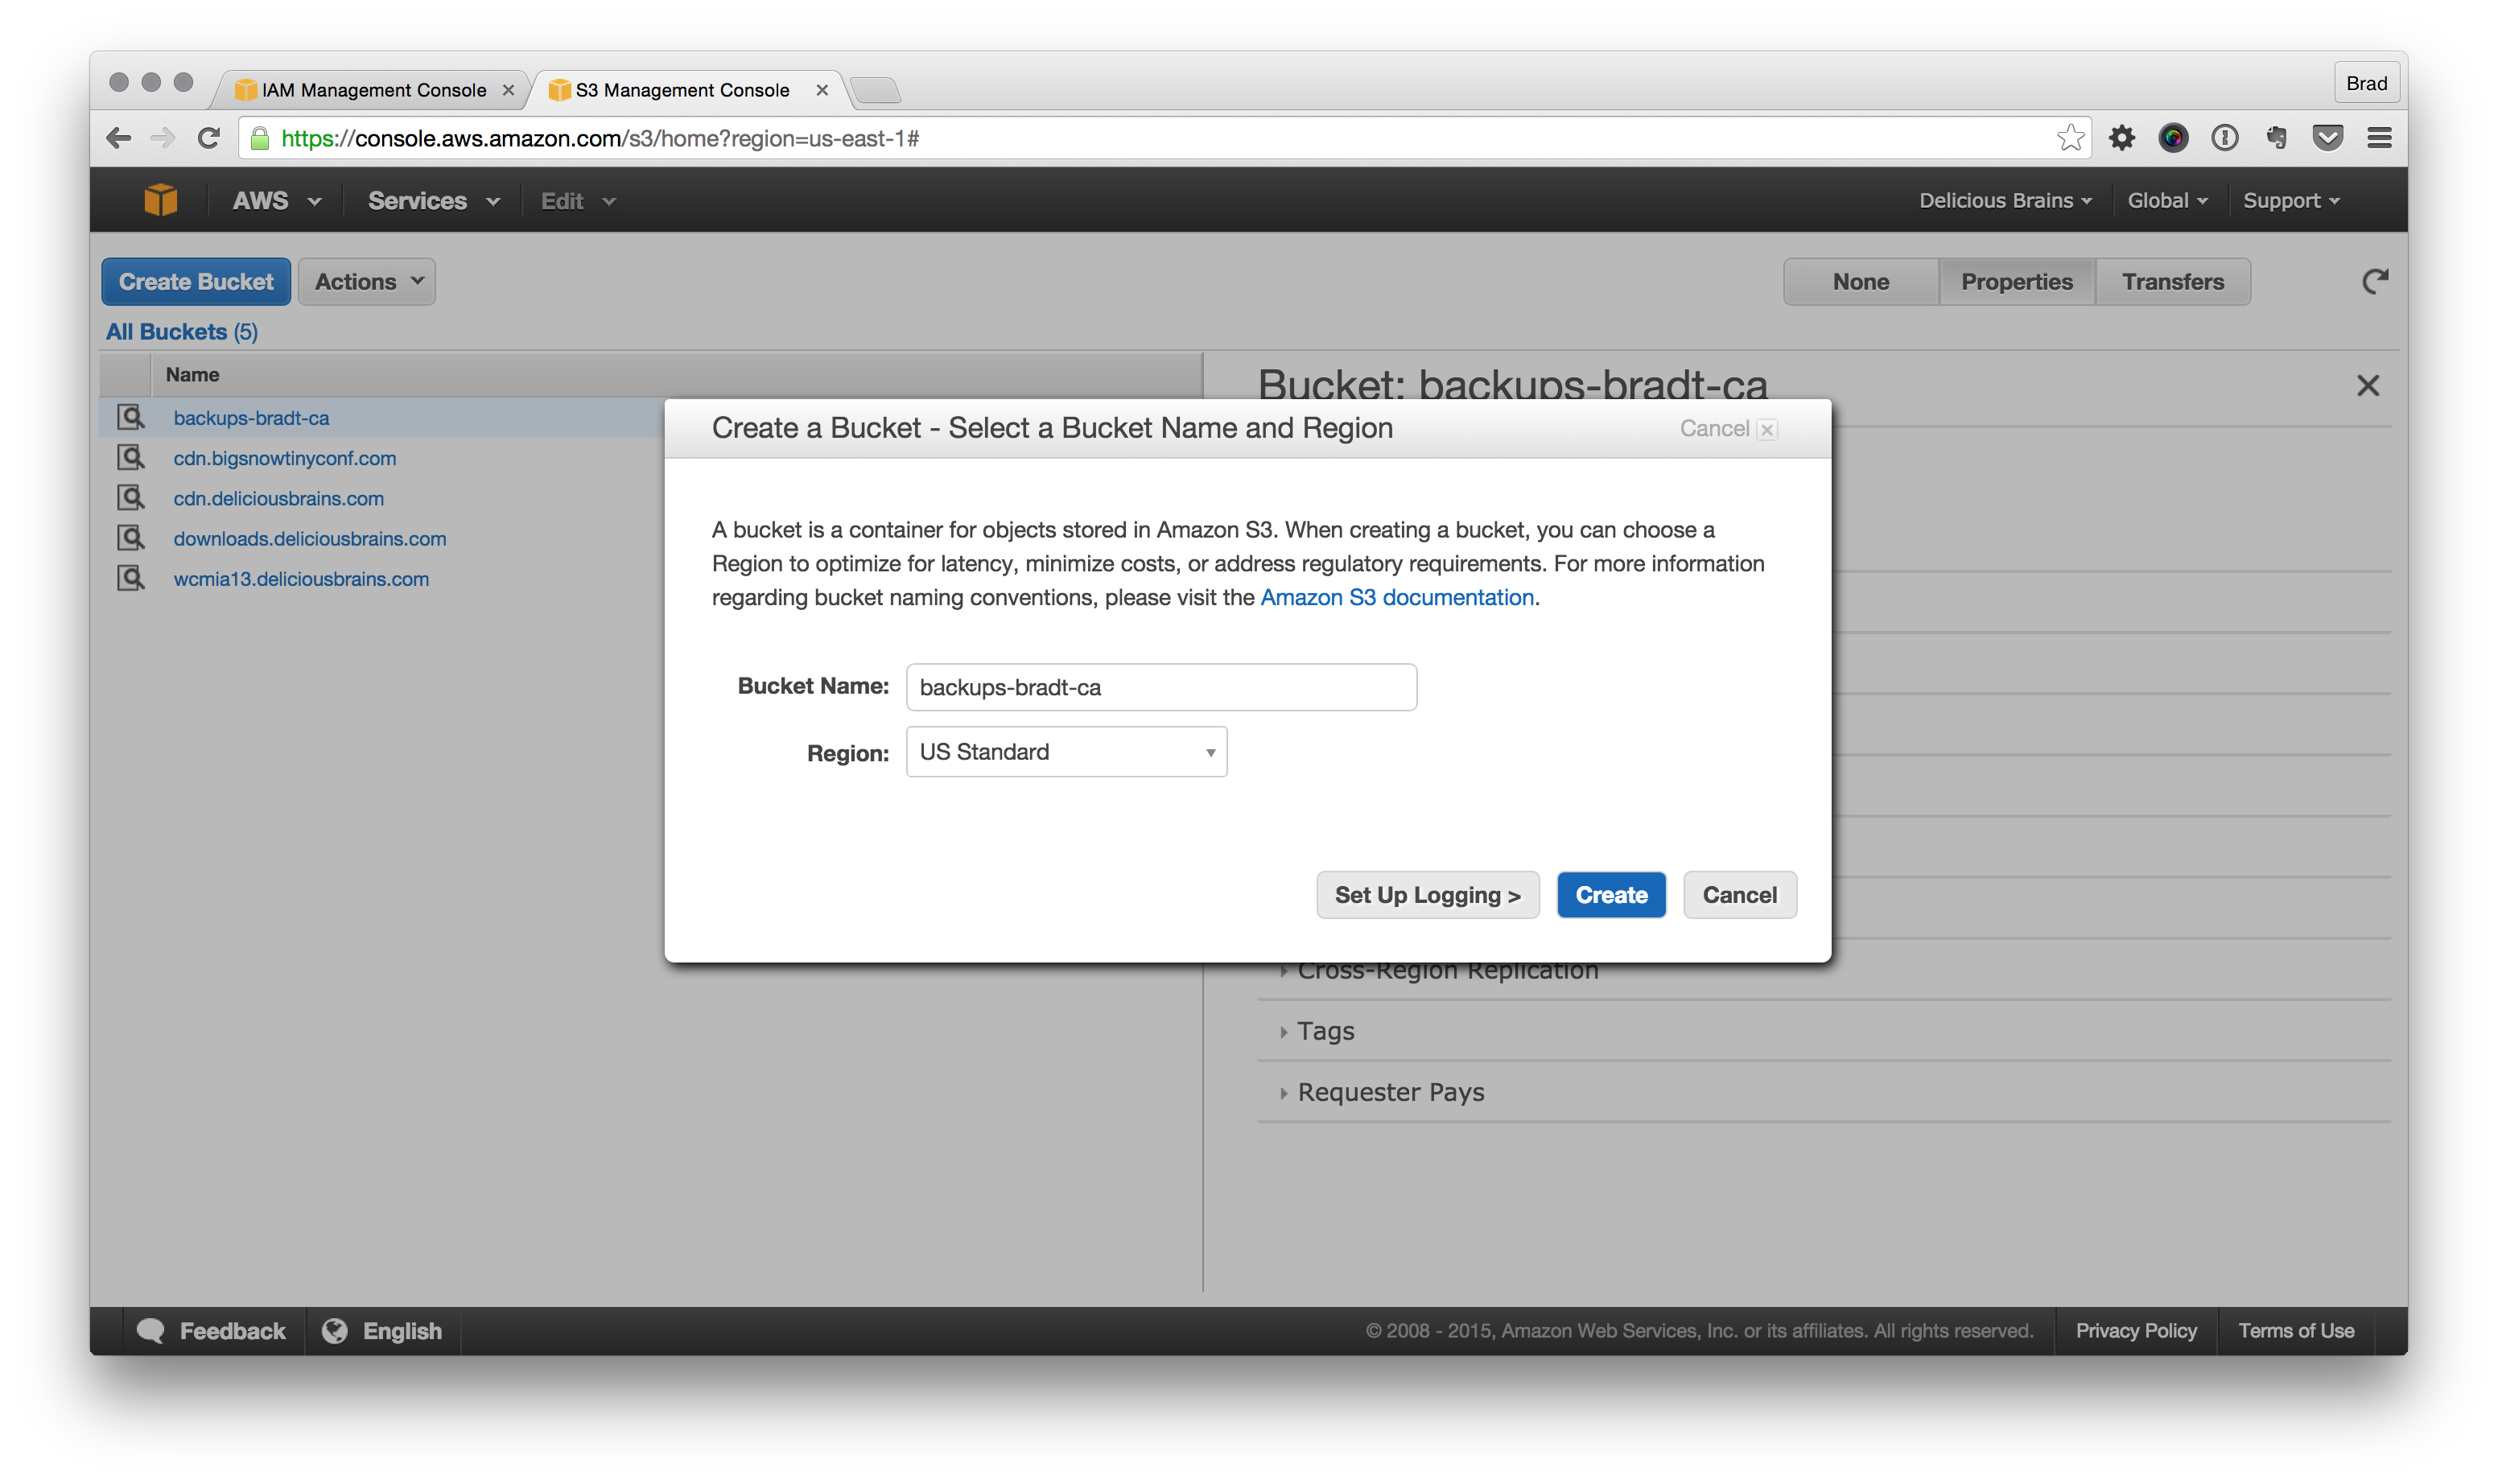Open the Services dropdown menu
The image size is (2498, 1484).
click(433, 200)
